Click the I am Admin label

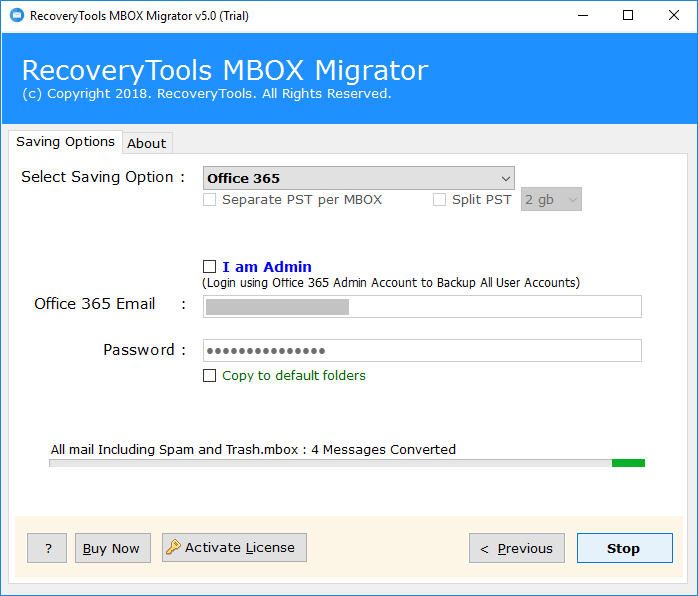pyautogui.click(x=267, y=267)
